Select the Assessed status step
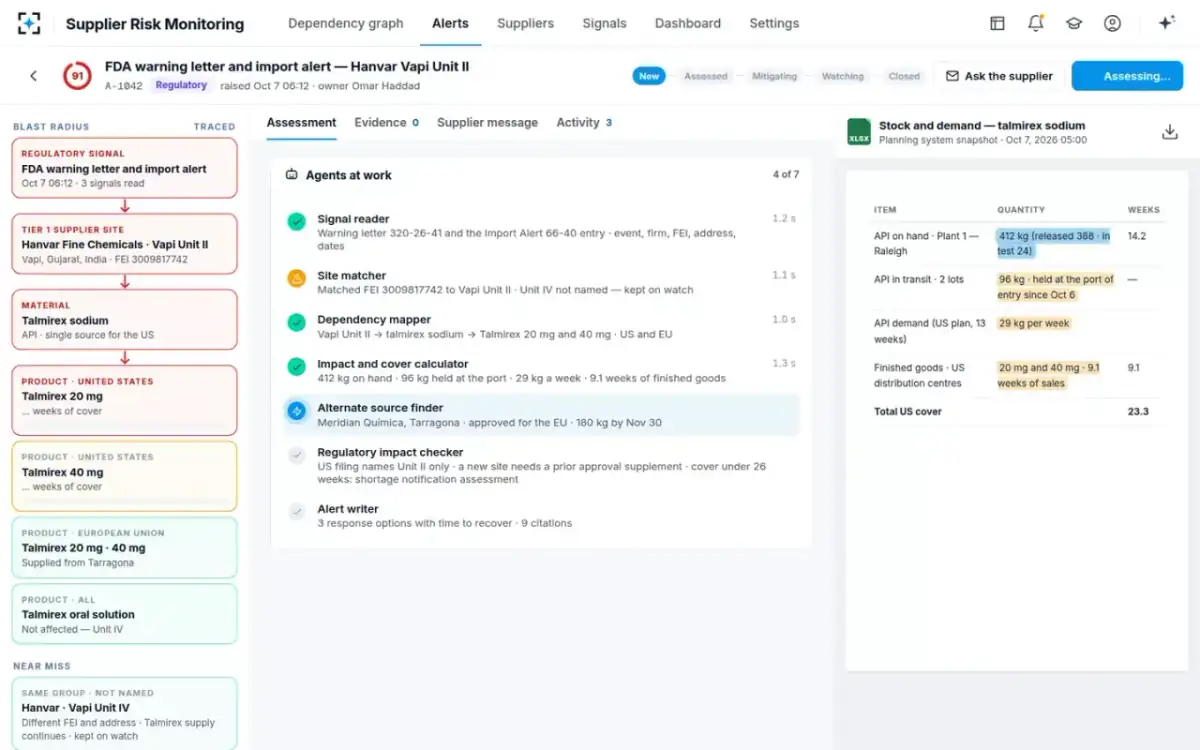1200x750 pixels. click(x=706, y=76)
